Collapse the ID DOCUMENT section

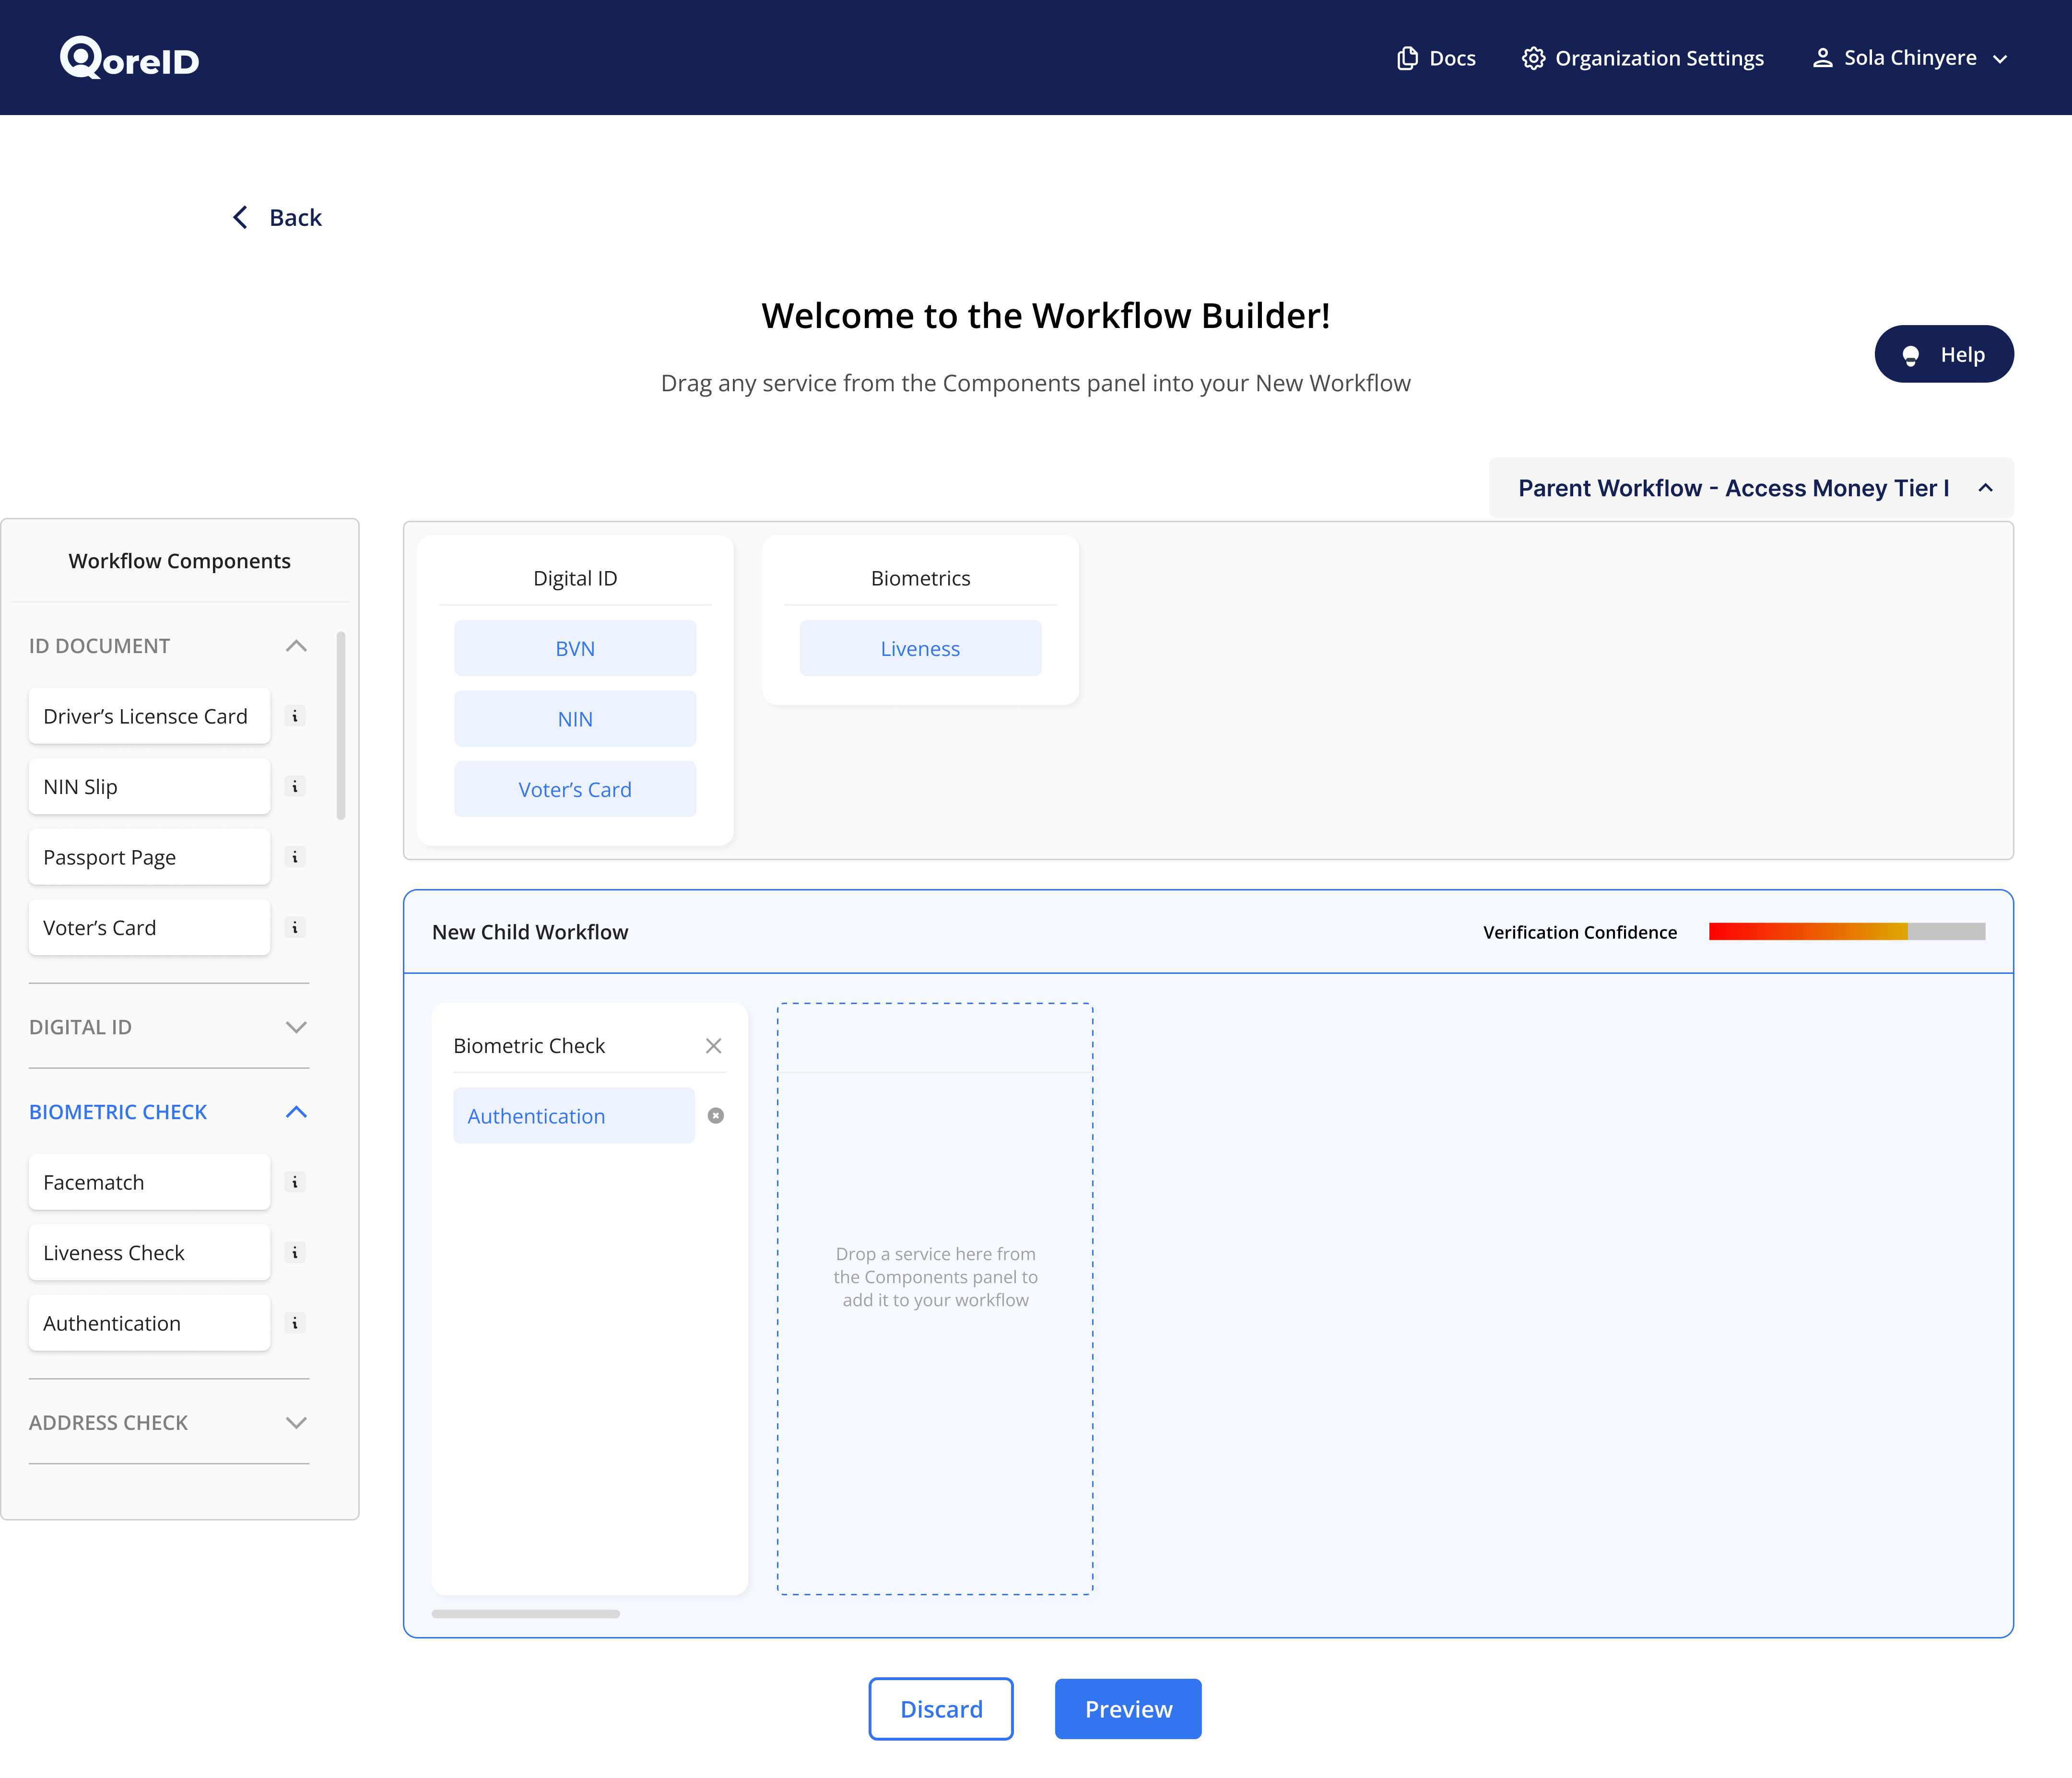coord(296,646)
